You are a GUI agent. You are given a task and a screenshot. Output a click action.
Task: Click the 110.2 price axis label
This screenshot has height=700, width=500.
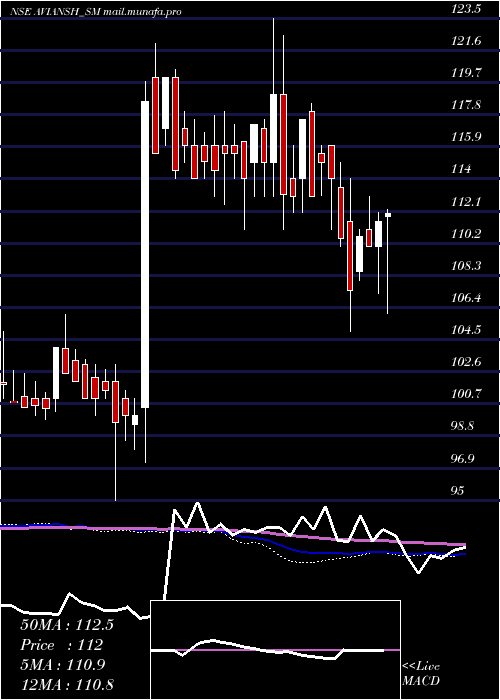[x=466, y=233]
